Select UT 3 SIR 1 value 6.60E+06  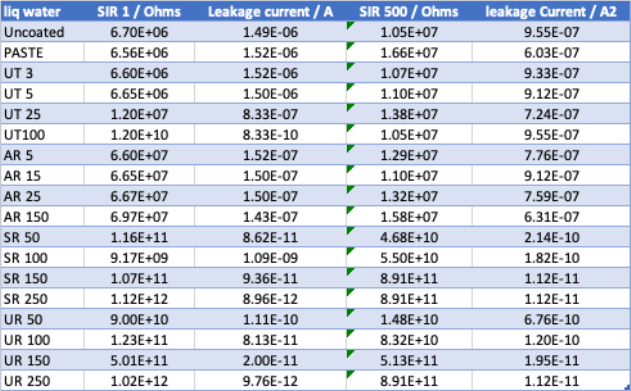pos(139,73)
